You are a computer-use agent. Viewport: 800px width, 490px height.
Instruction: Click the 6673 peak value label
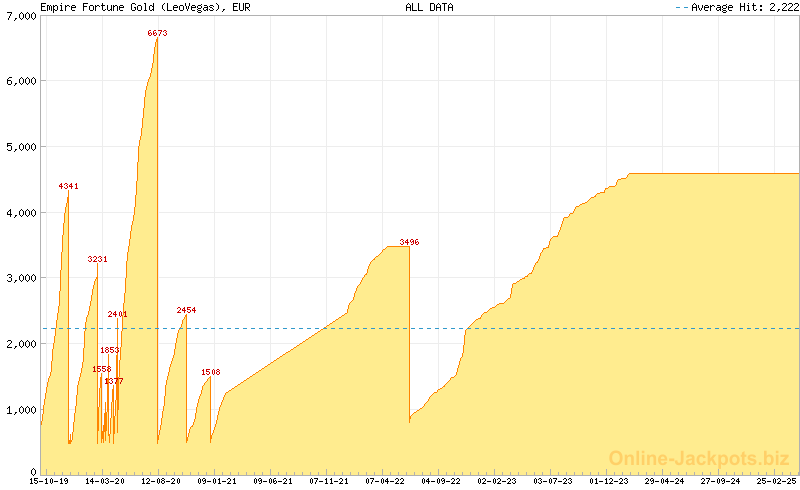pyautogui.click(x=157, y=33)
